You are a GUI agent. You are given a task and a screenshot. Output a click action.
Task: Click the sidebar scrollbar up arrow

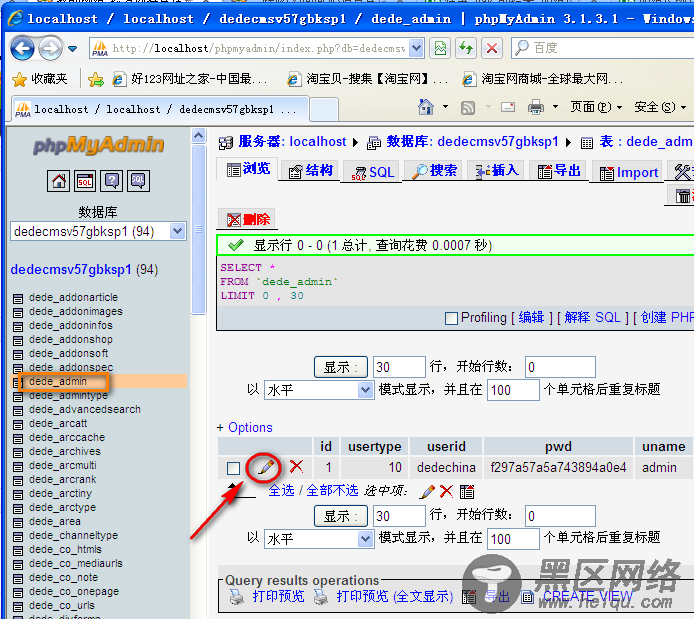coord(199,135)
